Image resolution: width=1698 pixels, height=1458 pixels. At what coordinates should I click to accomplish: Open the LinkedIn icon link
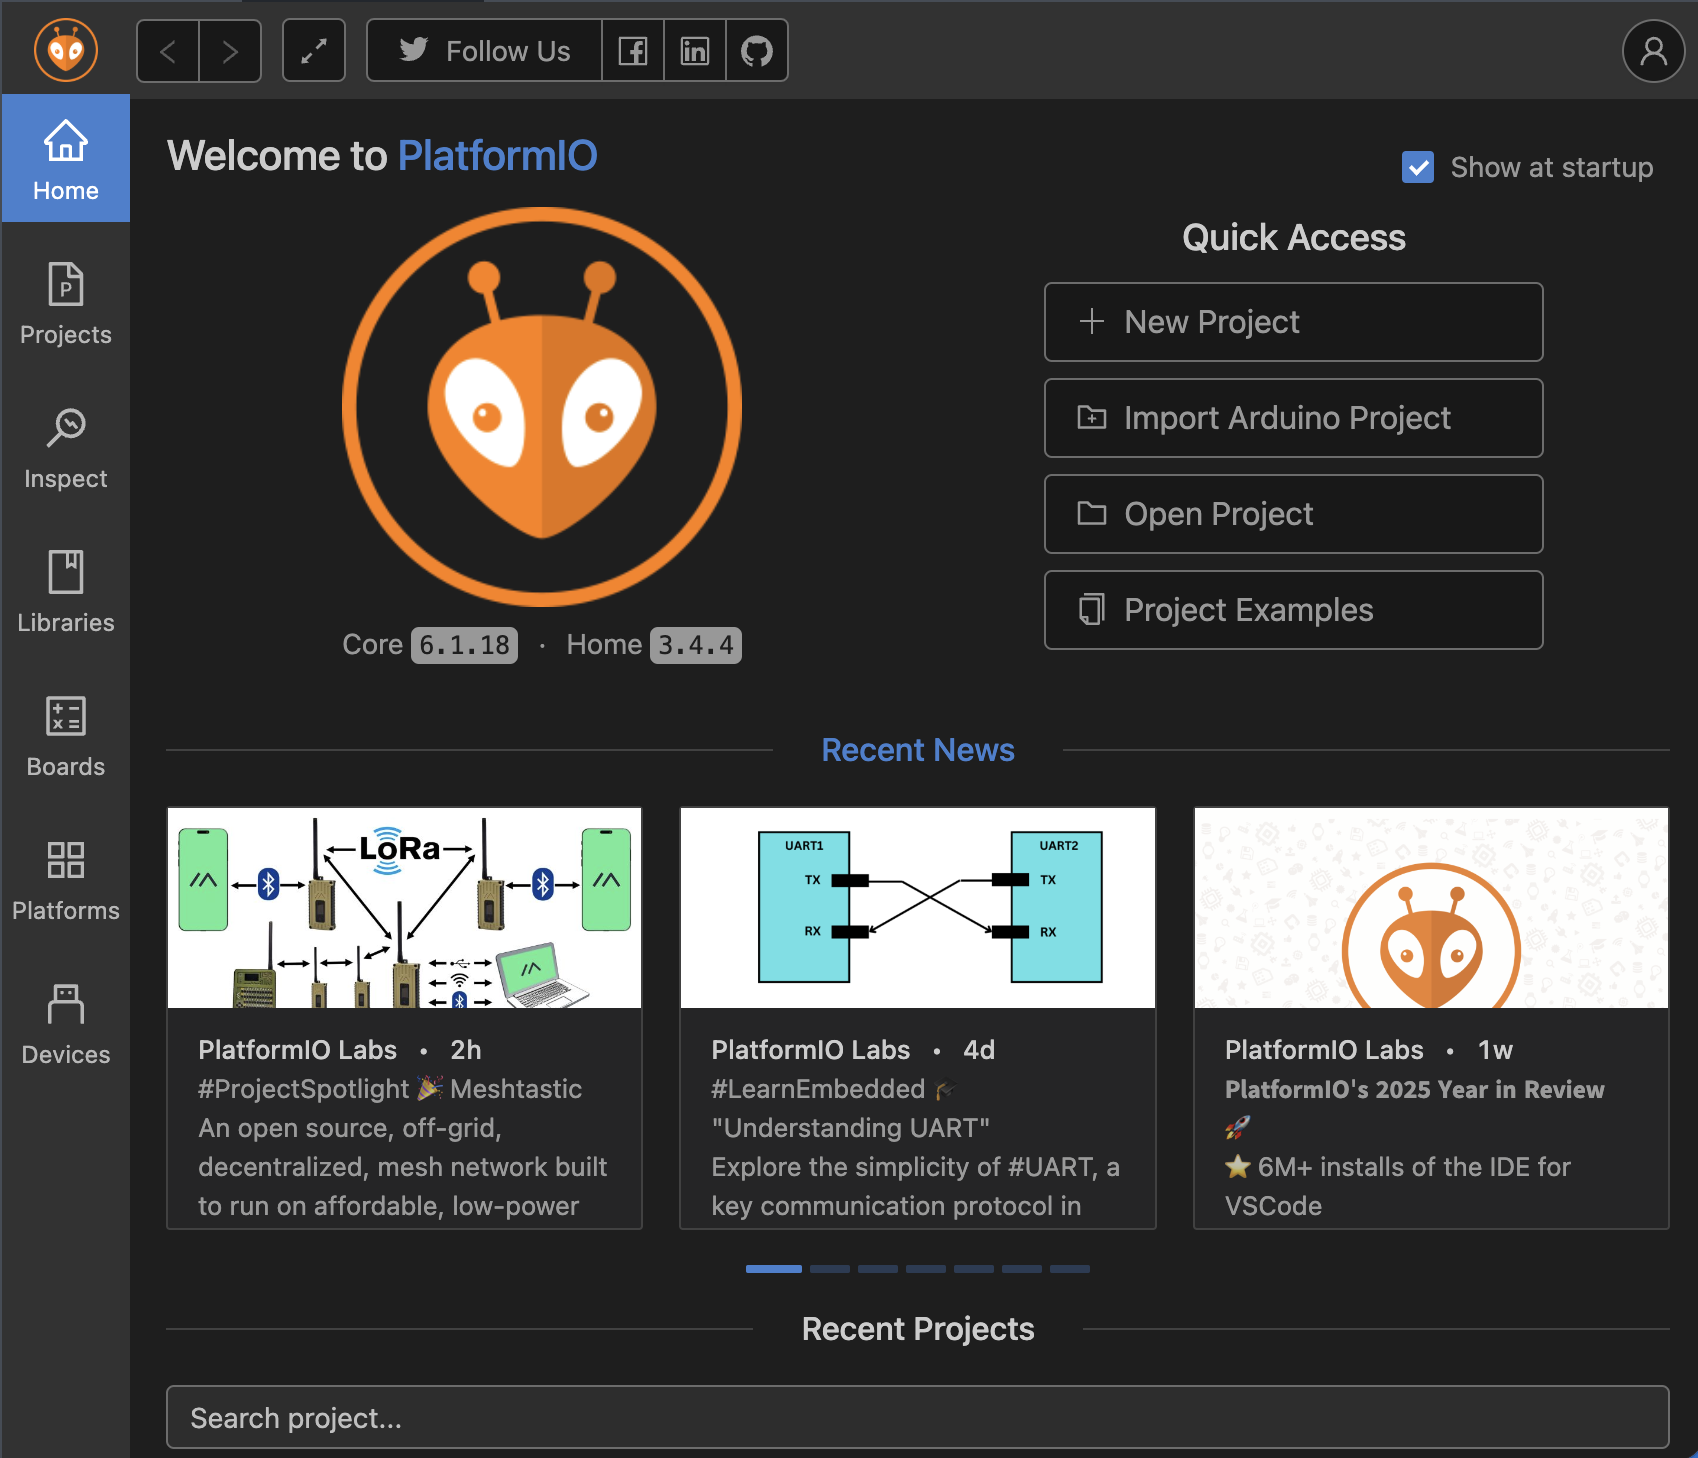click(695, 51)
